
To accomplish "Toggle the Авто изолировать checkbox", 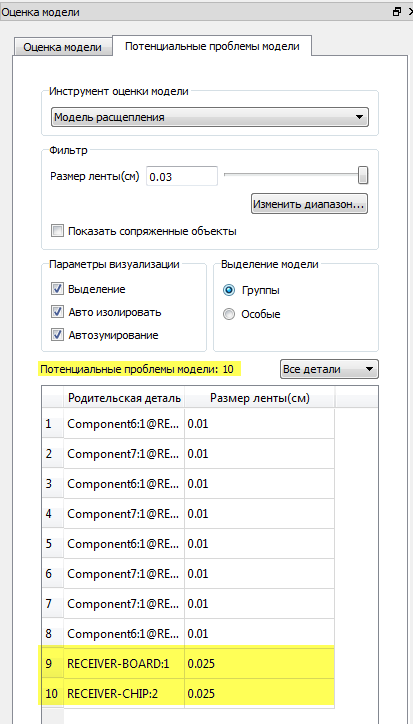I will coord(57,312).
